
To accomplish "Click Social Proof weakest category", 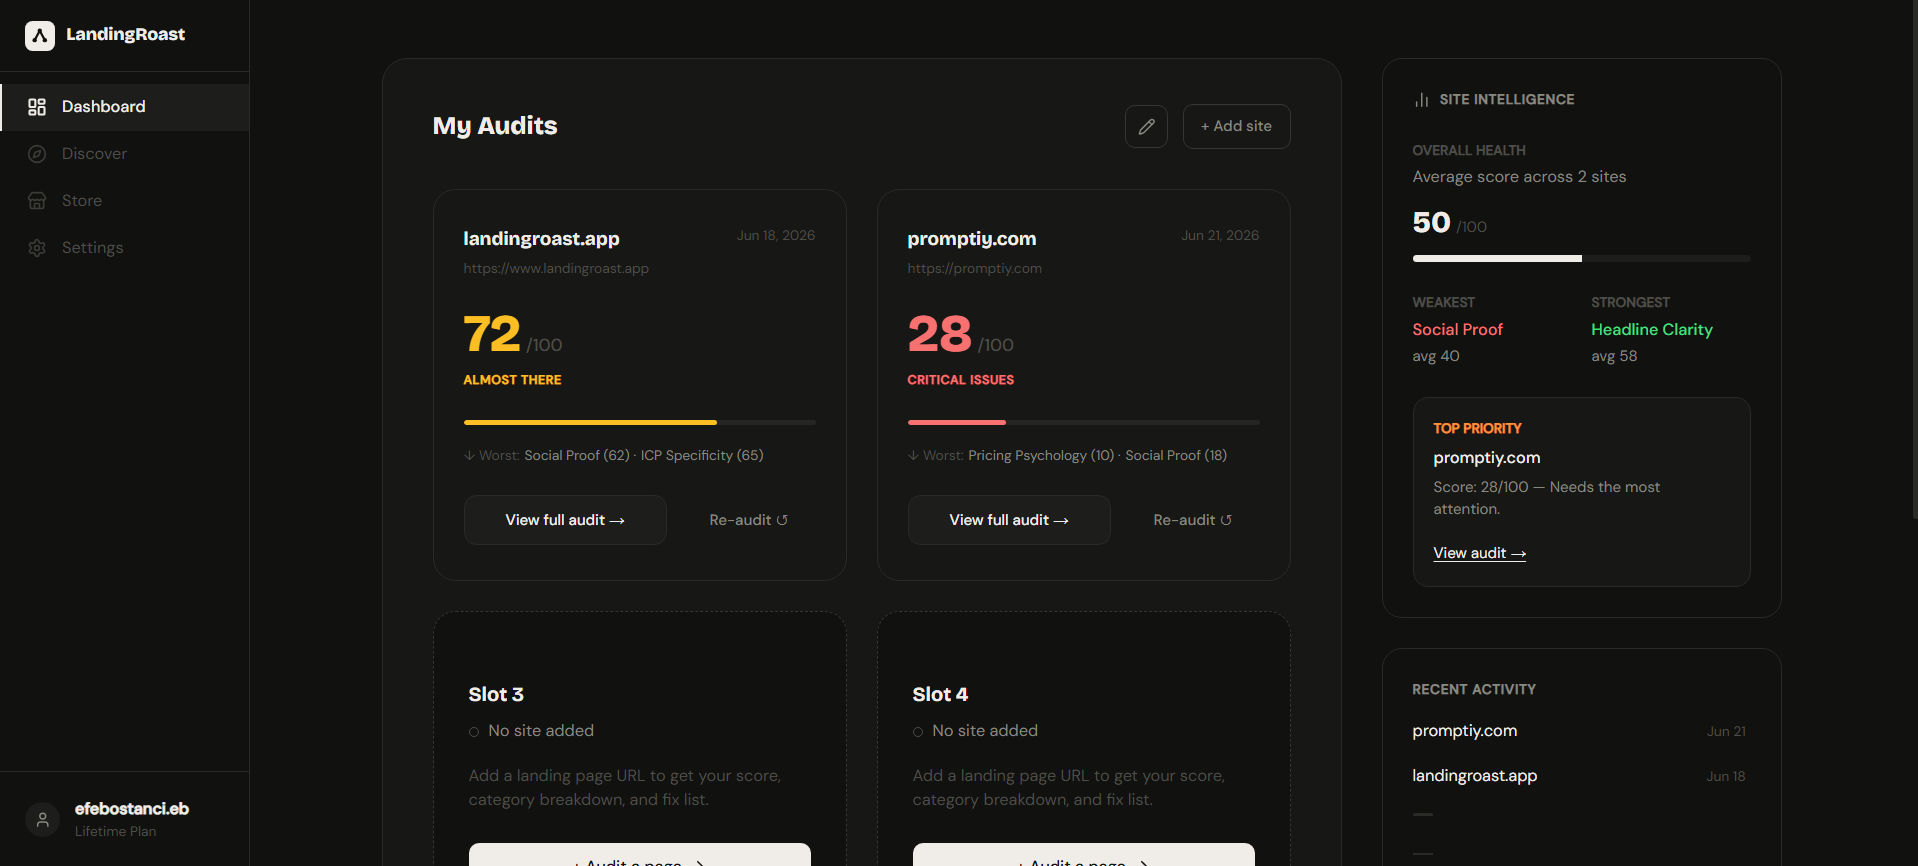I will click(x=1457, y=330).
